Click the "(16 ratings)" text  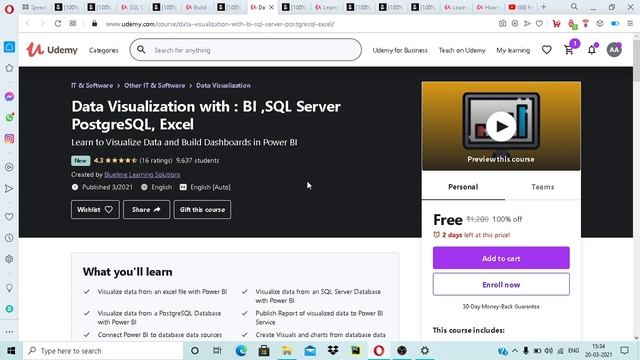156,160
